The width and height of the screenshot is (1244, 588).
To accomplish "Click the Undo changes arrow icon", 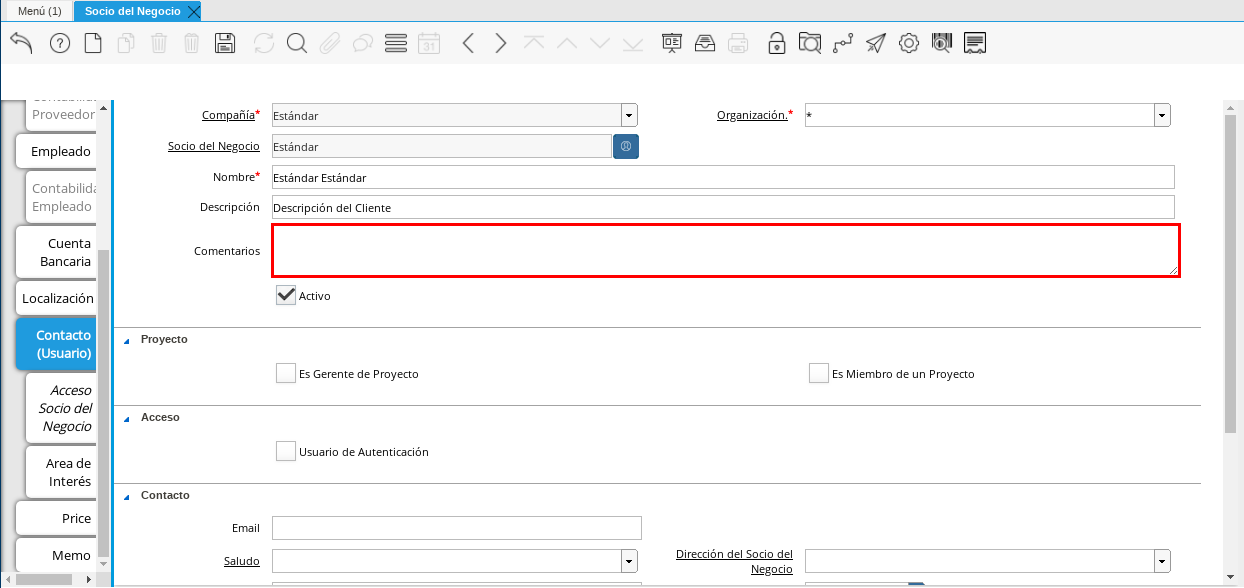I will pyautogui.click(x=22, y=43).
